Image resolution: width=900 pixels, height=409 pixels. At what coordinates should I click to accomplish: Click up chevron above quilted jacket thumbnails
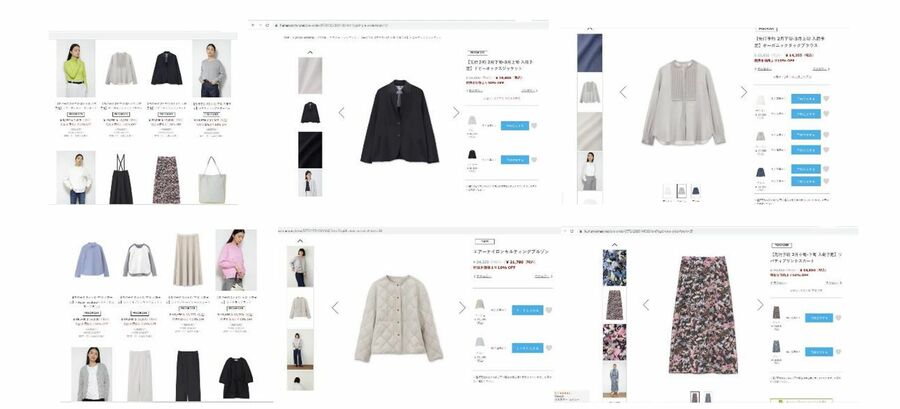point(300,241)
